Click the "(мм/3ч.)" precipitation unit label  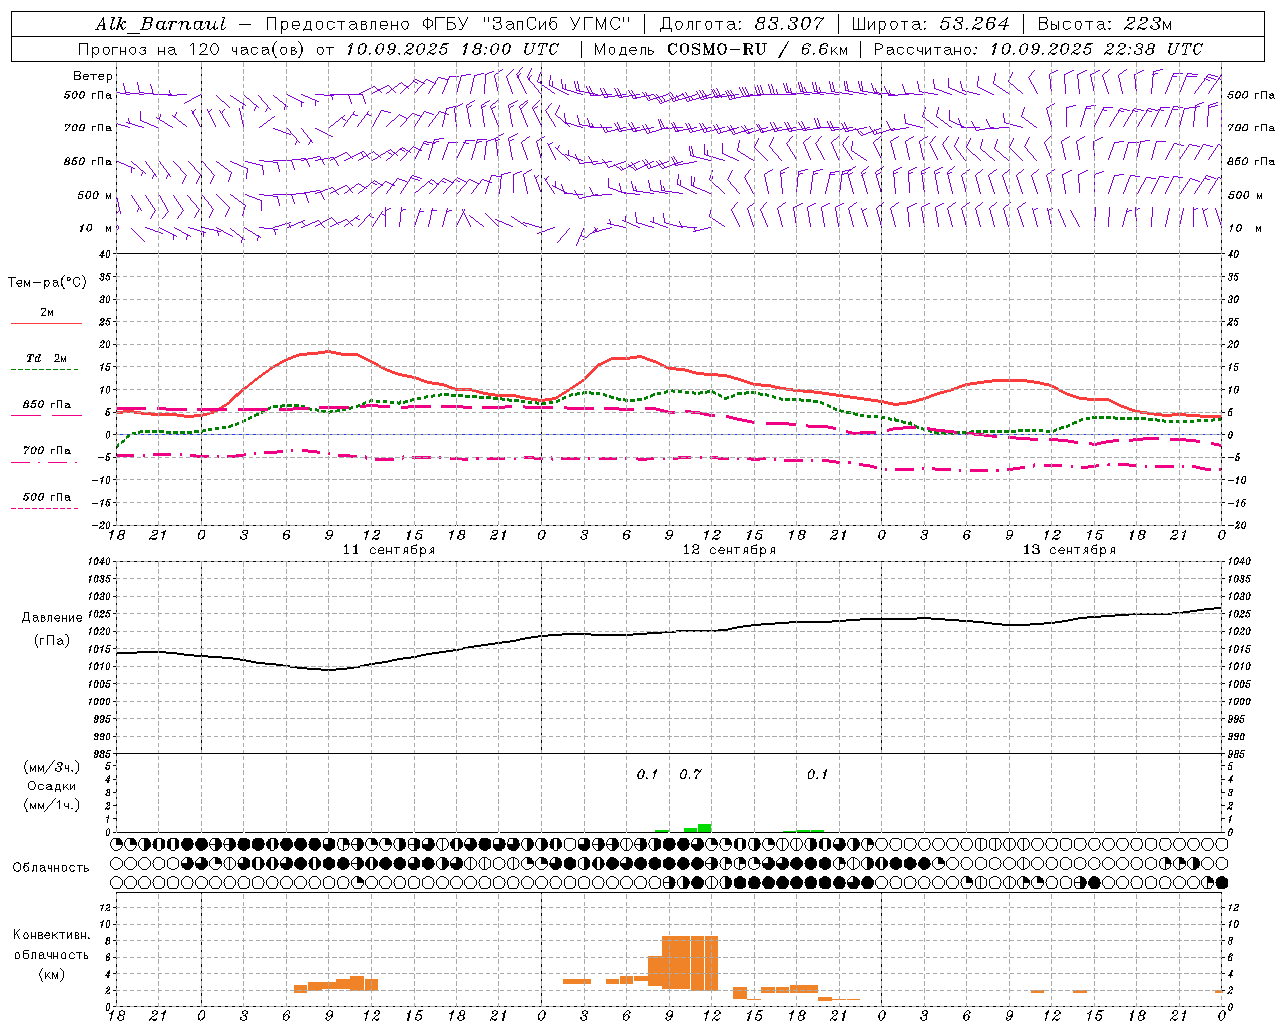[x=52, y=767]
